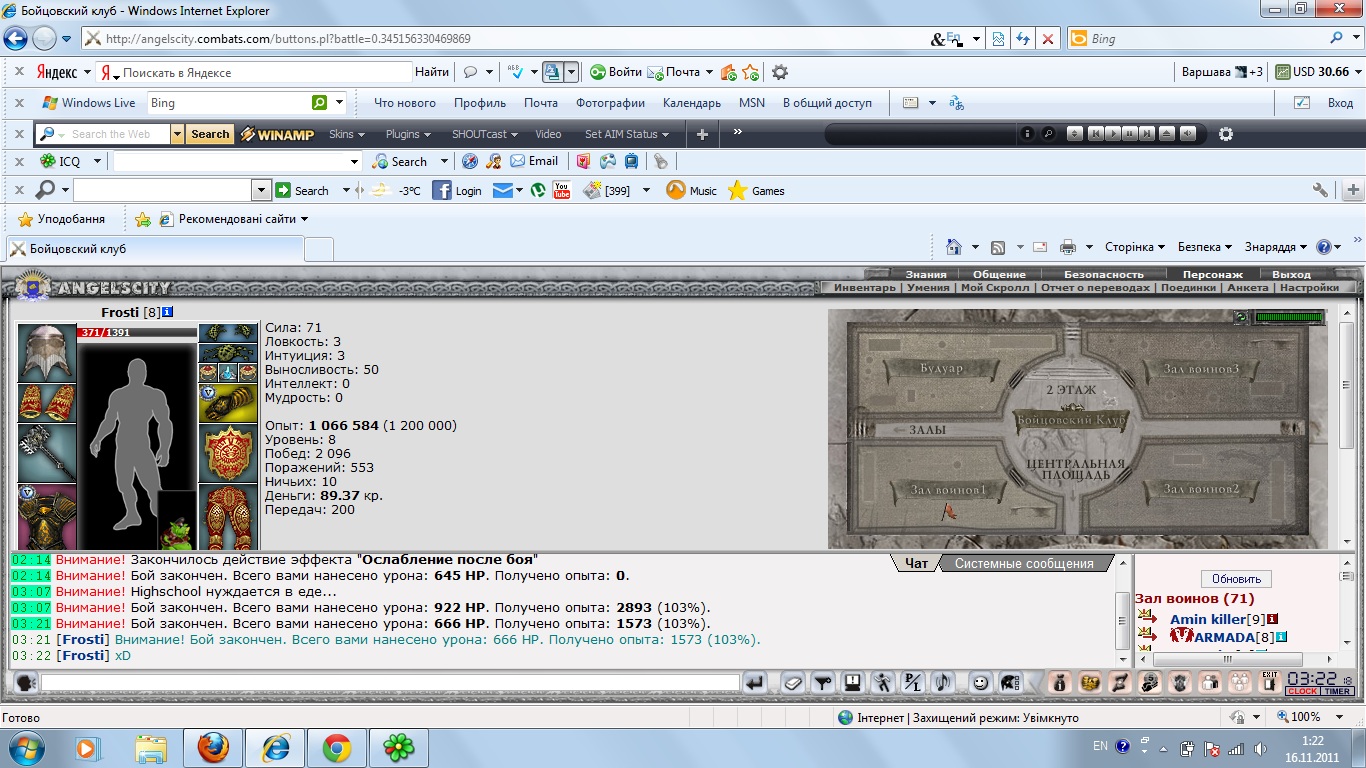
Task: Click Amin killer in player list
Action: click(1208, 619)
